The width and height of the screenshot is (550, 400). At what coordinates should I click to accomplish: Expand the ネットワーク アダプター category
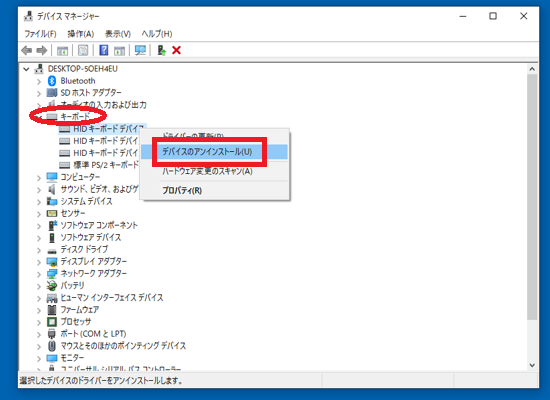pos(39,274)
